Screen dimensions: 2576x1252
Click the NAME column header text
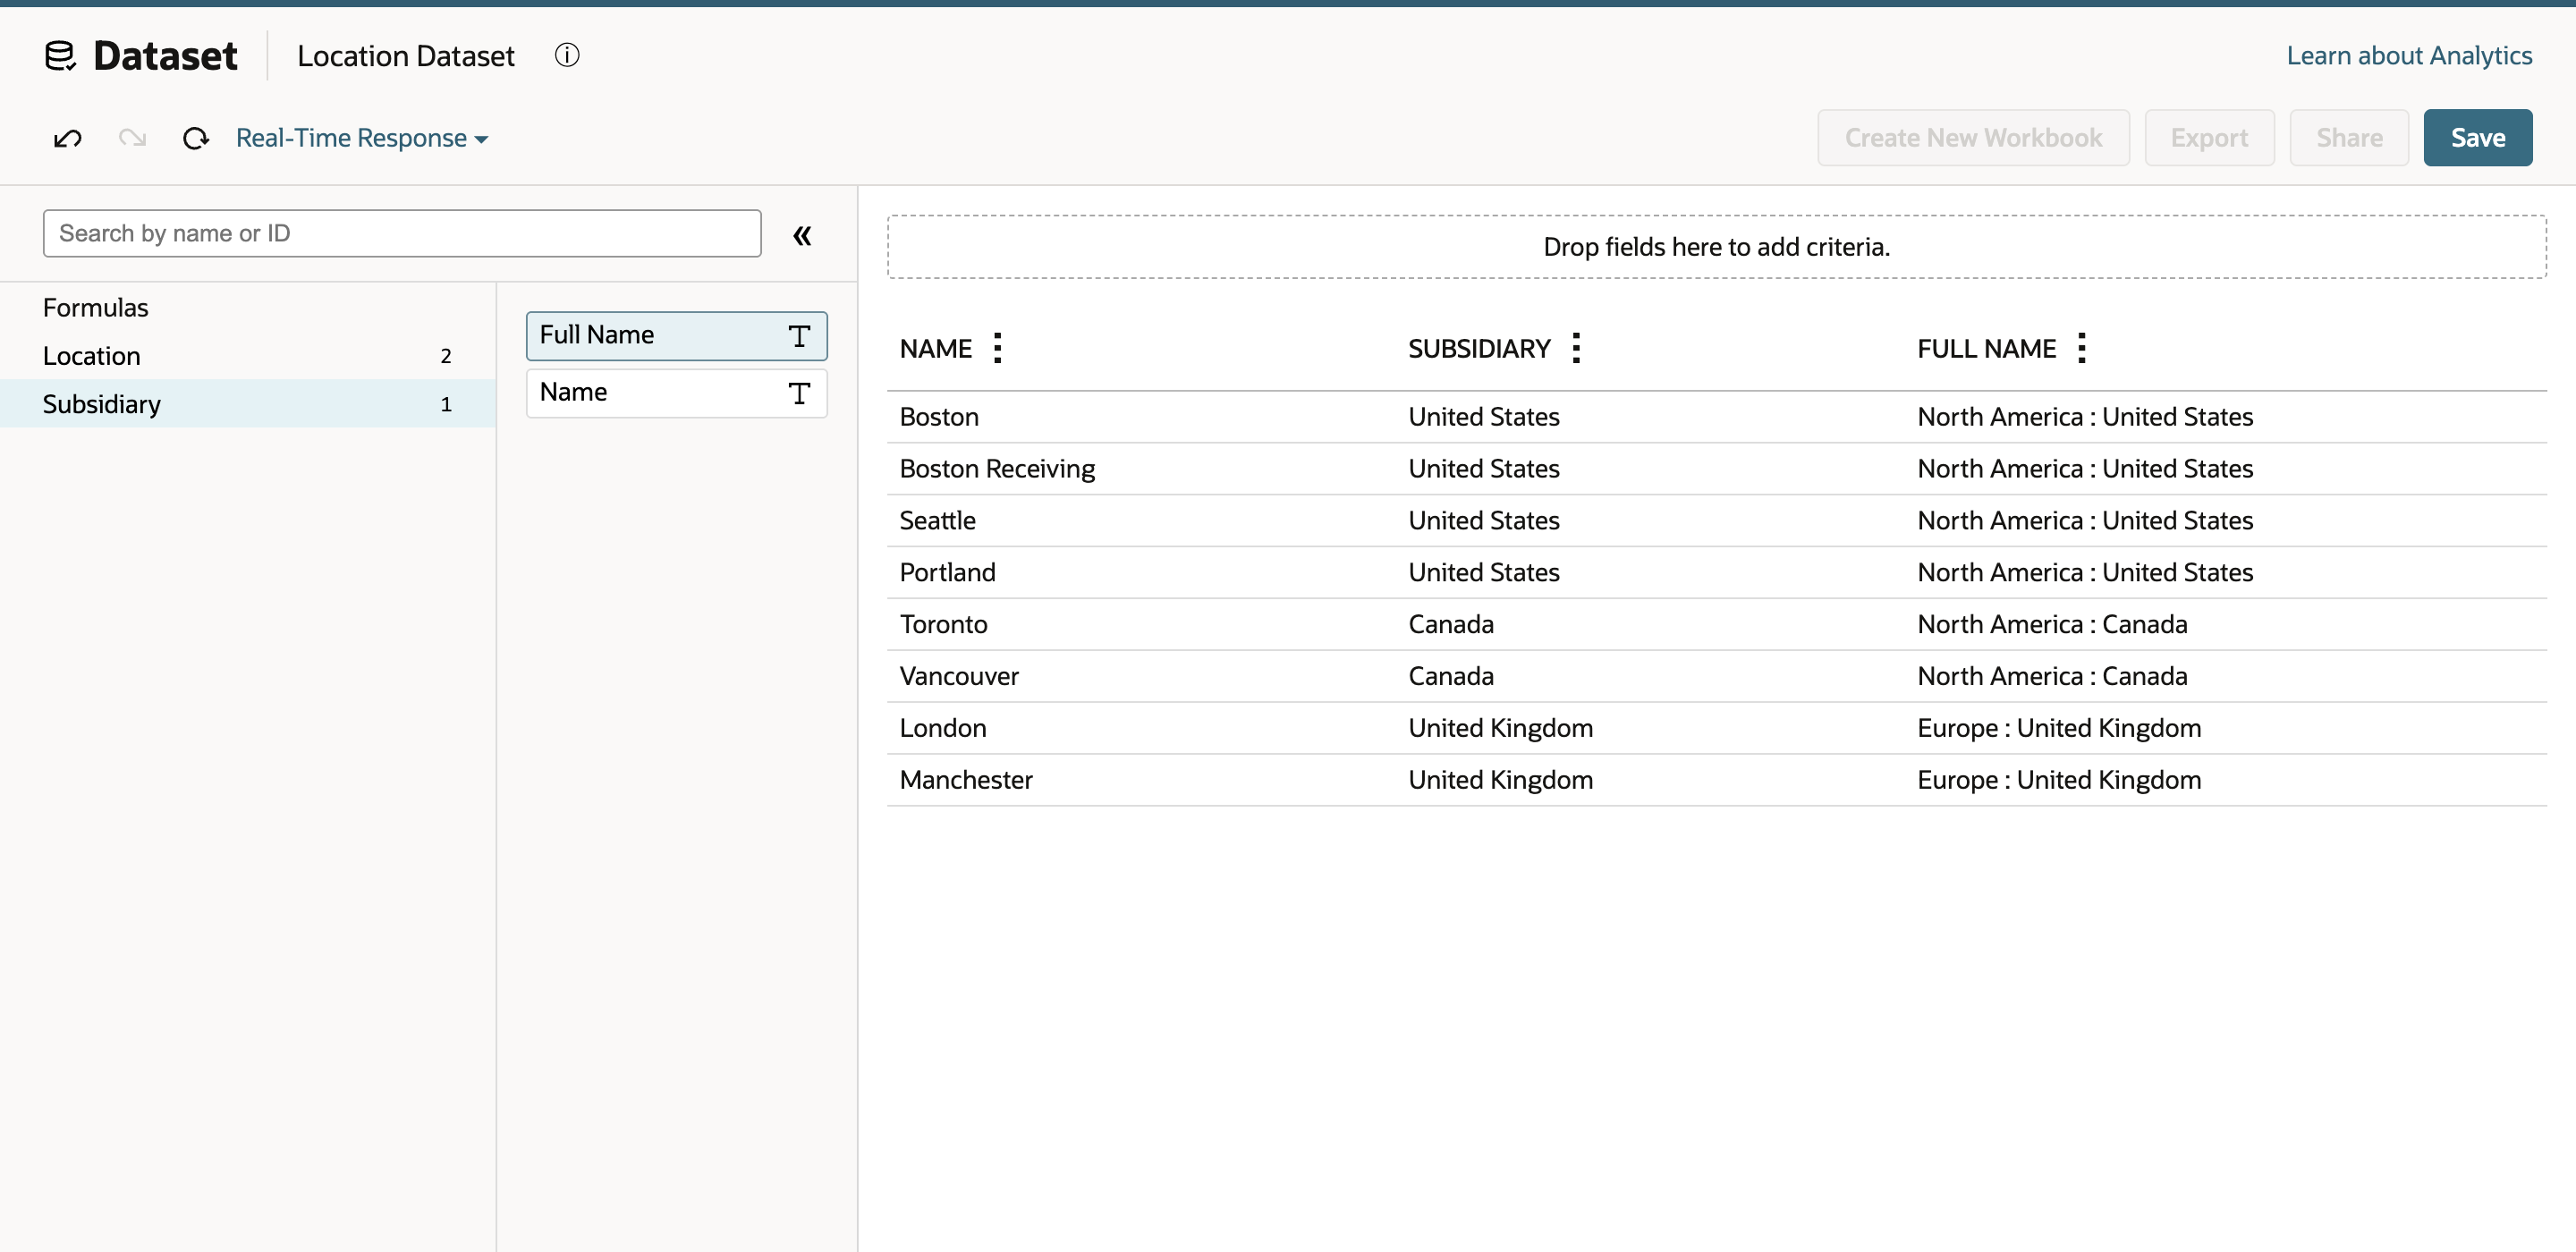(935, 349)
